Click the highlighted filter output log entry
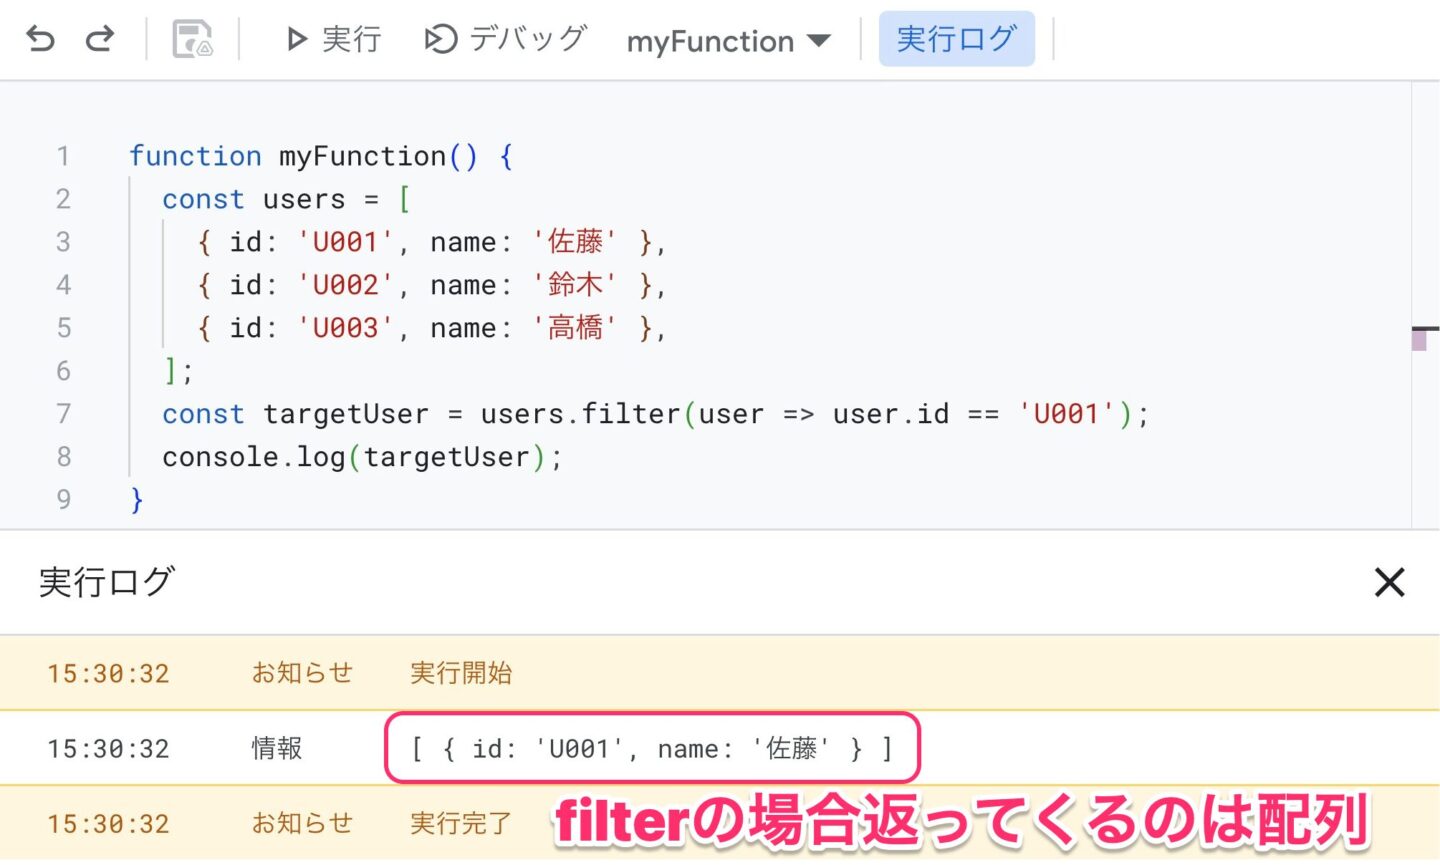The height and width of the screenshot is (865, 1440). click(651, 748)
